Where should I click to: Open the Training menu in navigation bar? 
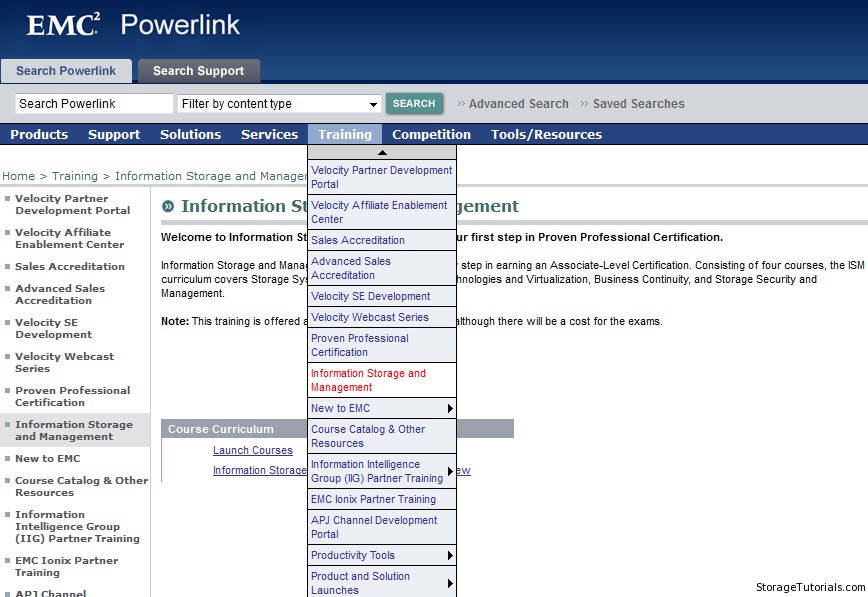click(345, 134)
